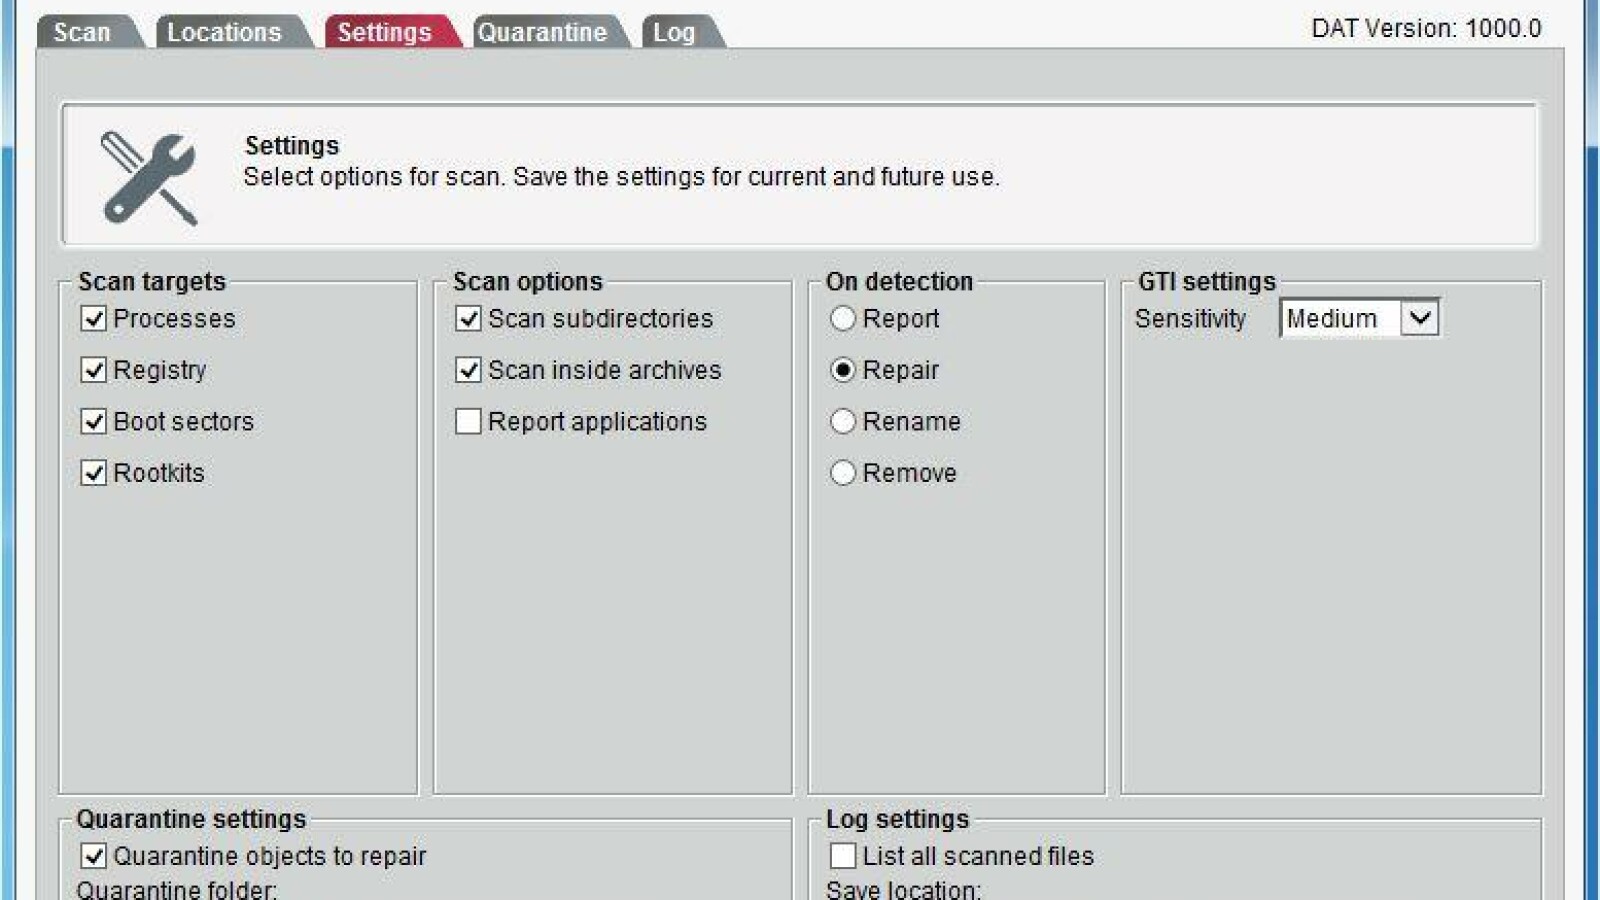Disable the Processes scan target
The width and height of the screenshot is (1600, 900).
(x=92, y=318)
